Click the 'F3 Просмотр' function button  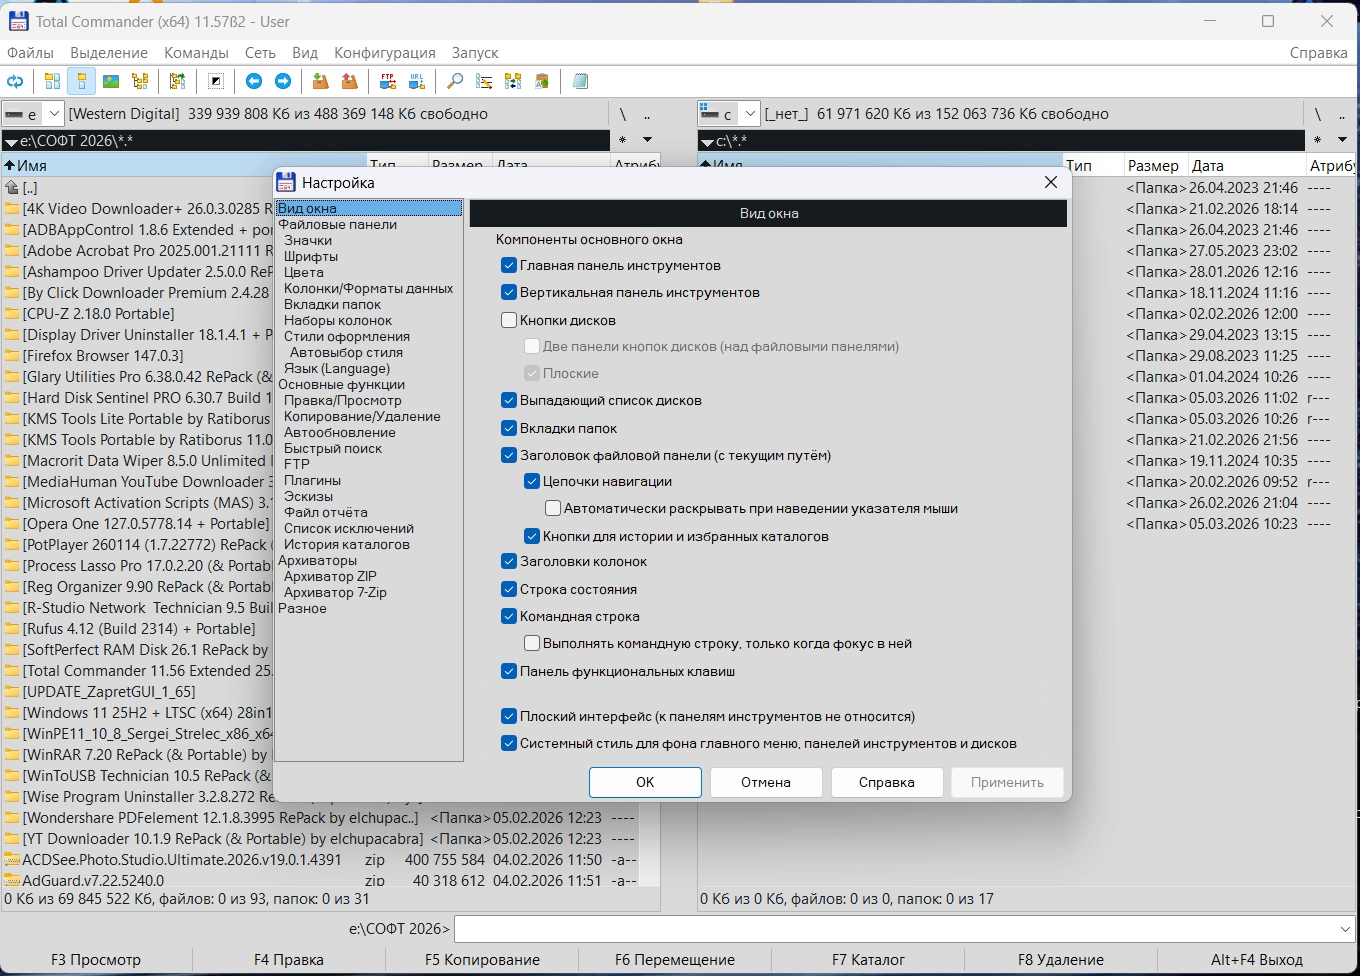click(96, 960)
